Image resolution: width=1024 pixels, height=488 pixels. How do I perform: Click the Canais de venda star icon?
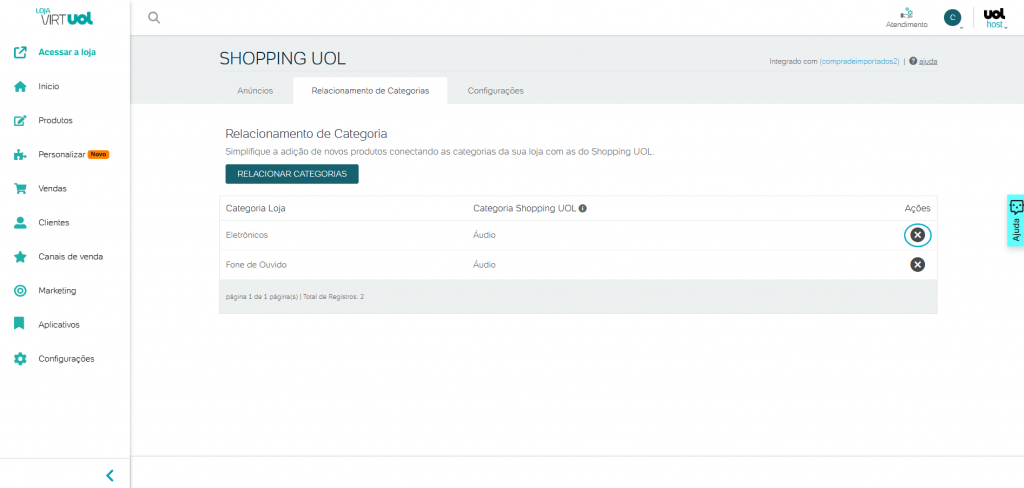20,257
